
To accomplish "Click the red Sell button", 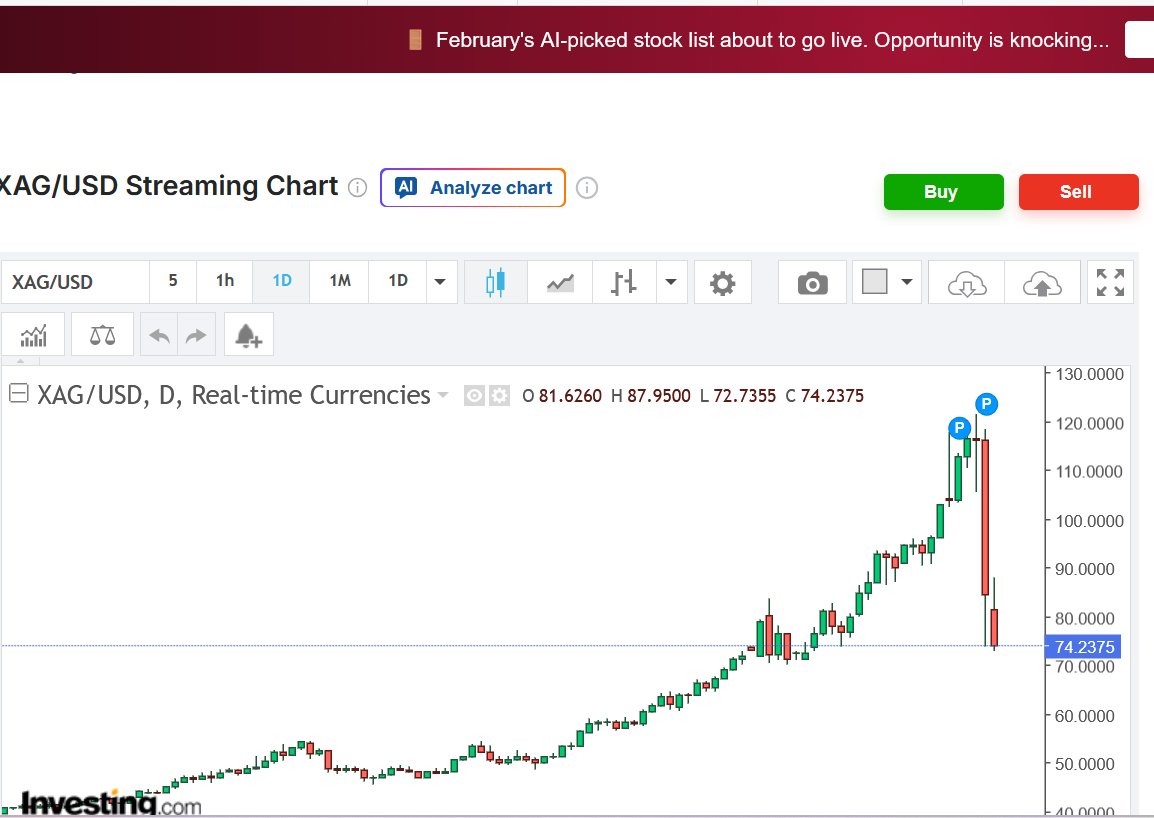I will tap(1078, 192).
